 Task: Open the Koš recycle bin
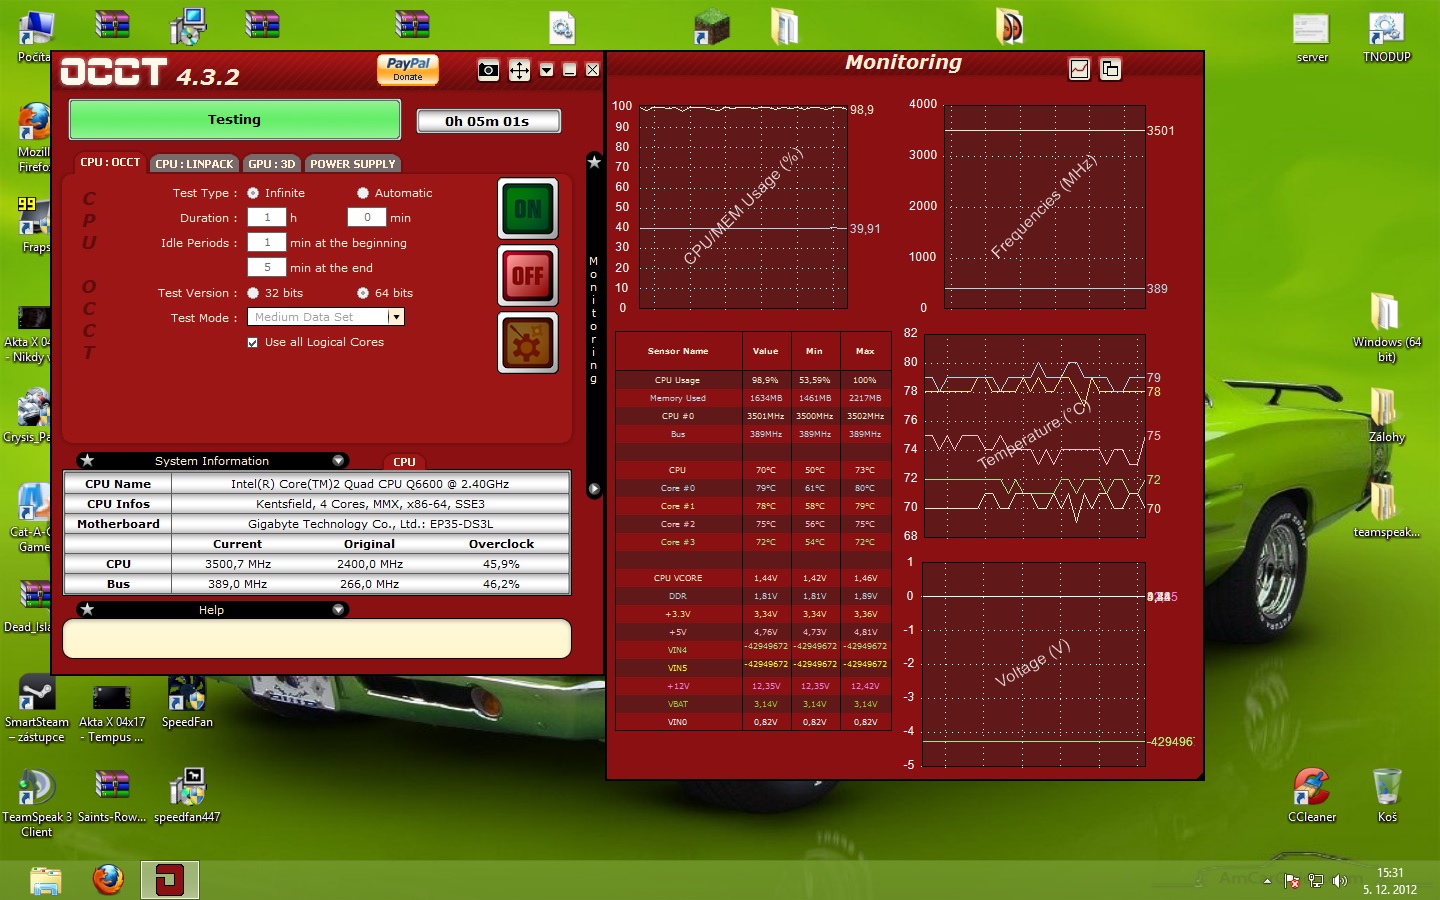(1387, 795)
